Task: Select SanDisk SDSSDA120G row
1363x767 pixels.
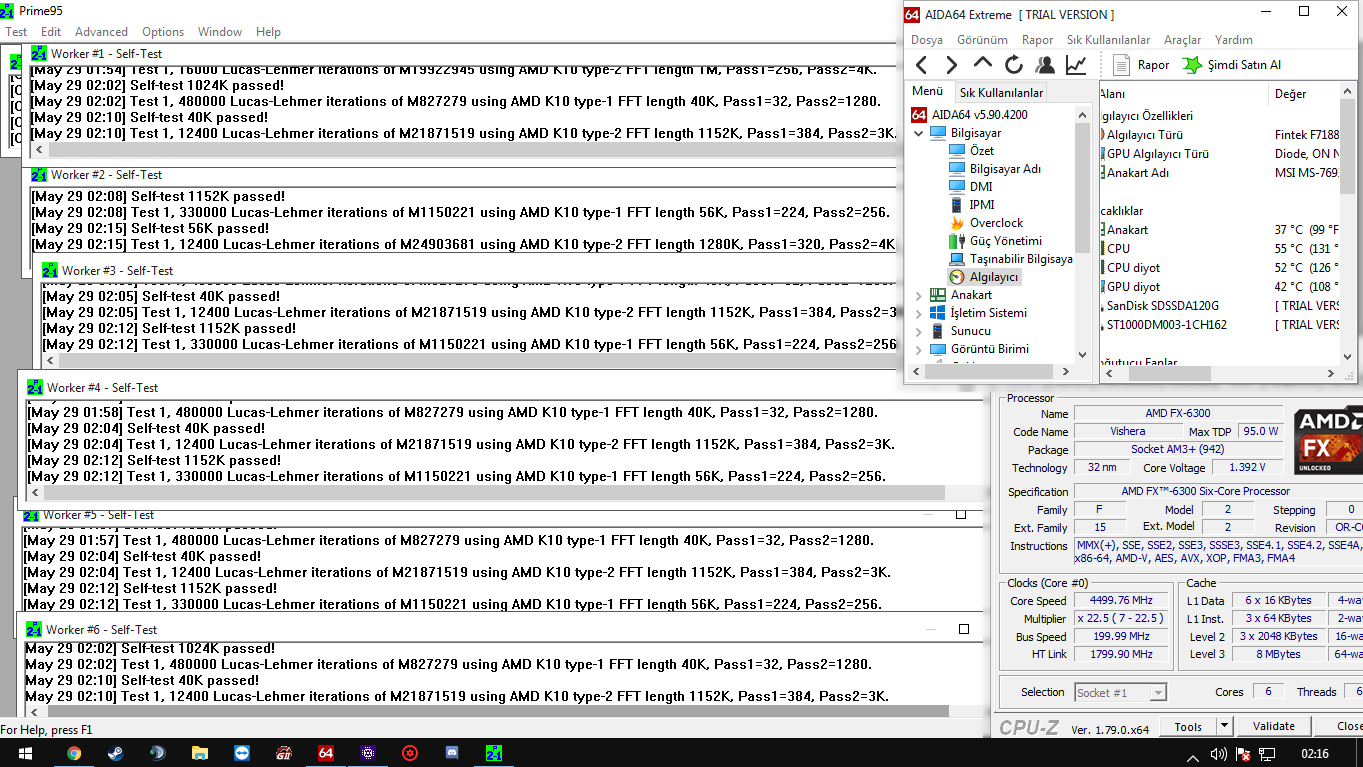Action: click(1219, 305)
